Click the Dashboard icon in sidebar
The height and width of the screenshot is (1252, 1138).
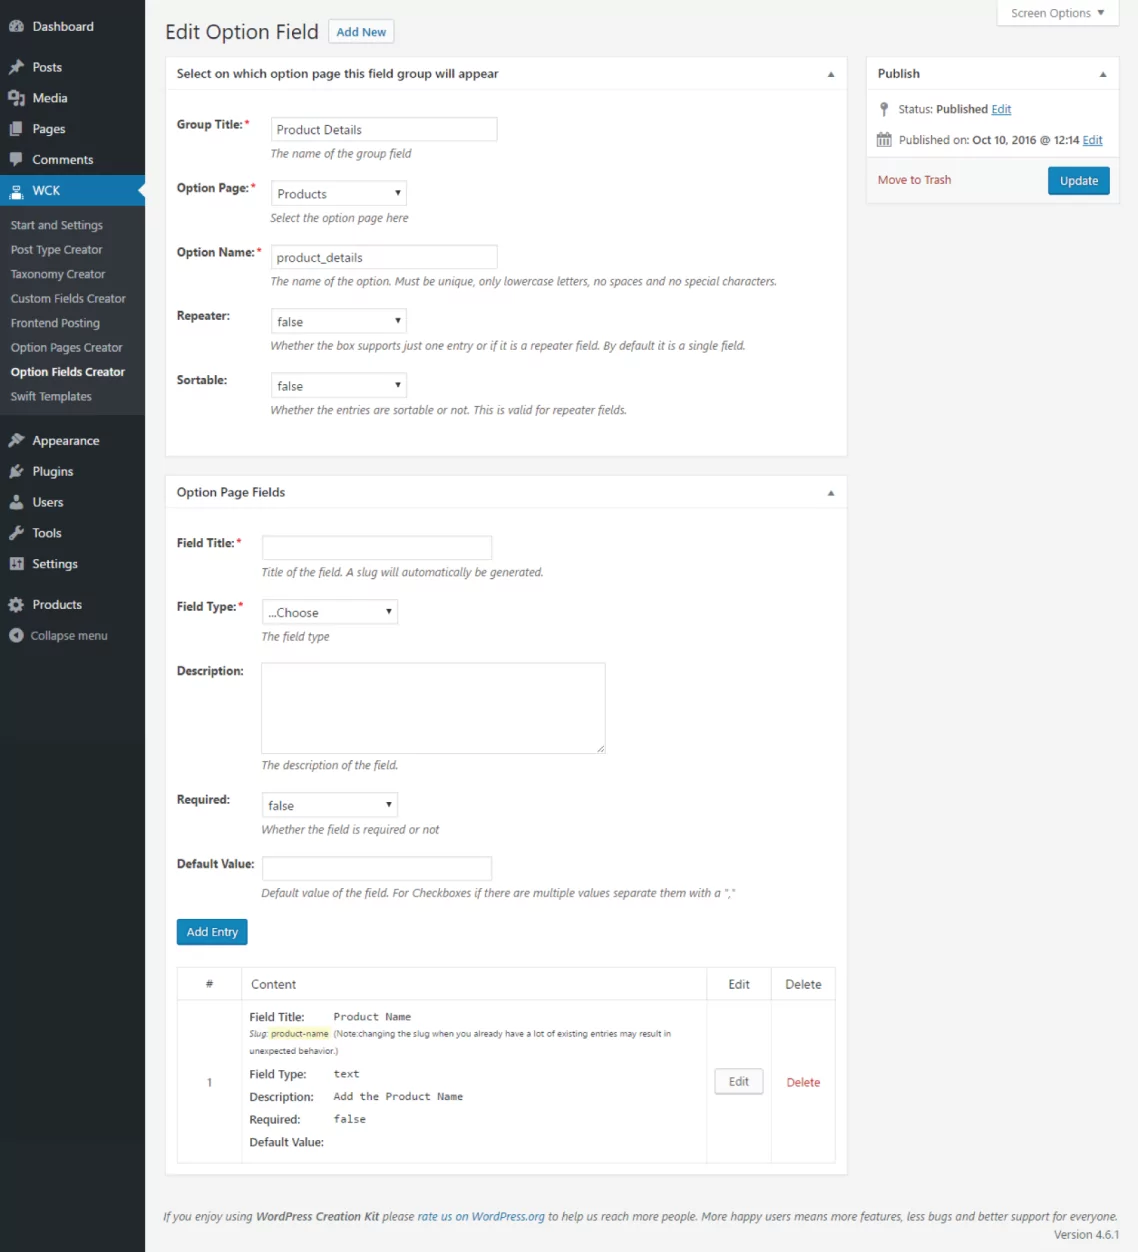(x=16, y=27)
